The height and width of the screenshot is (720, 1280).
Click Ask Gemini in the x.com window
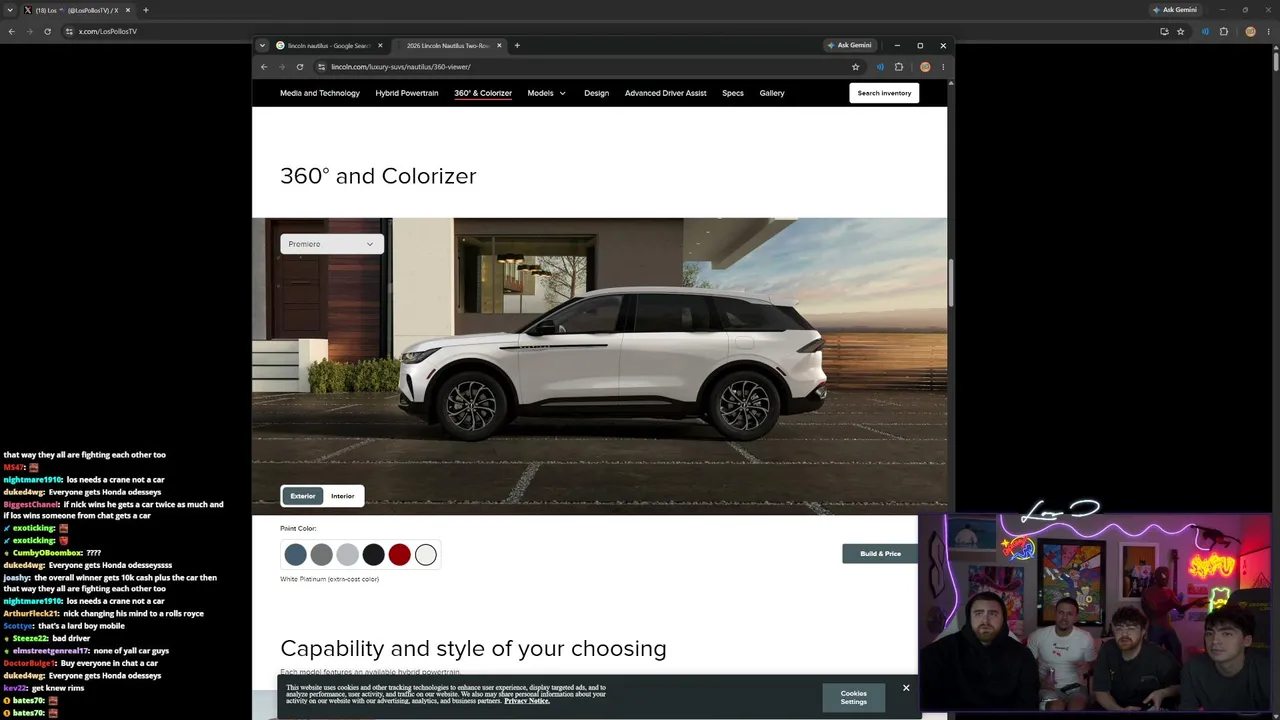(1175, 10)
